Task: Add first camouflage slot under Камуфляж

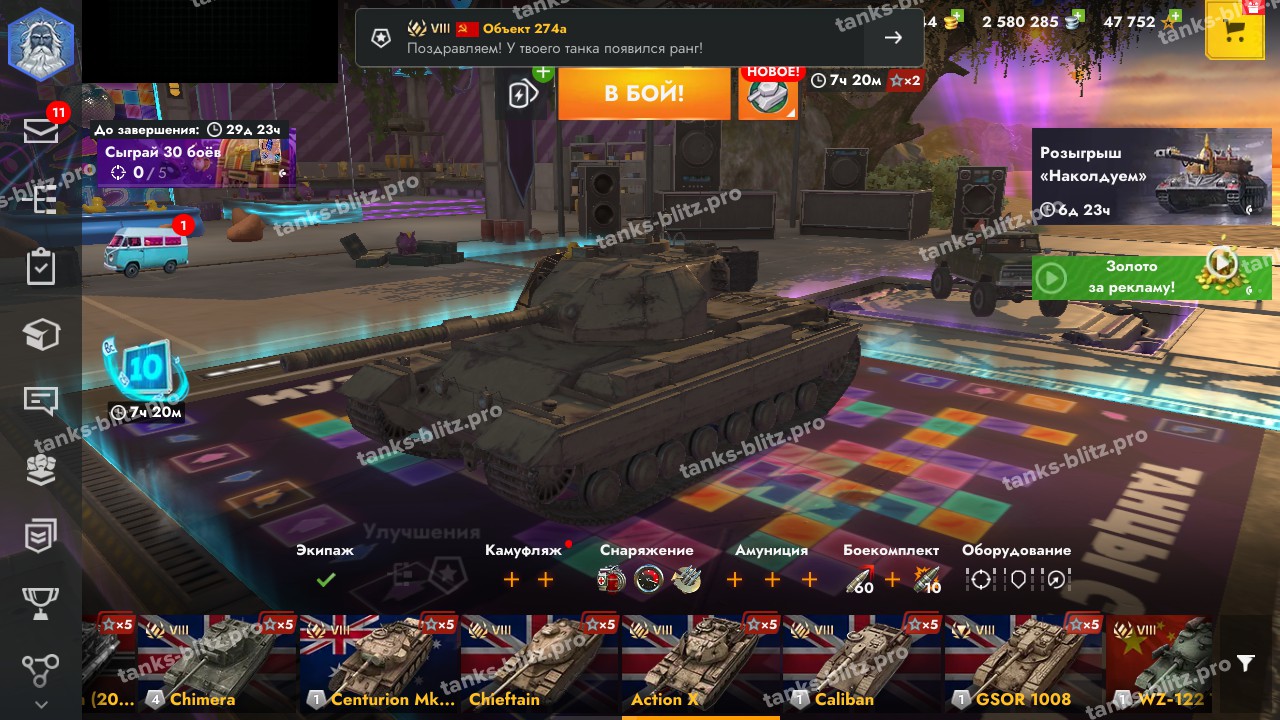Action: 511,579
